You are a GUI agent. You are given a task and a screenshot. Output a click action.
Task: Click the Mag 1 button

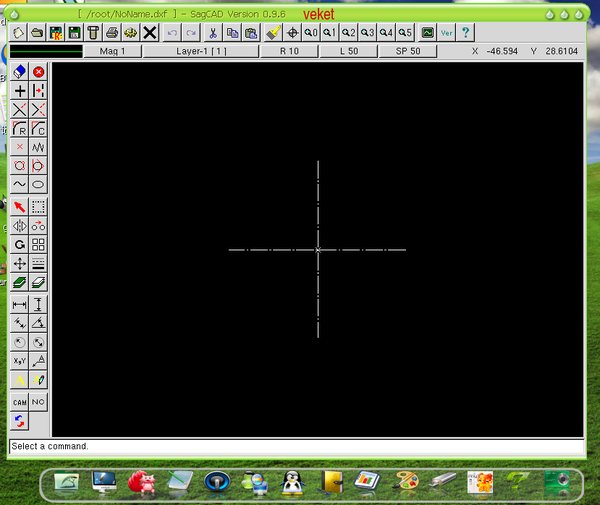(112, 51)
